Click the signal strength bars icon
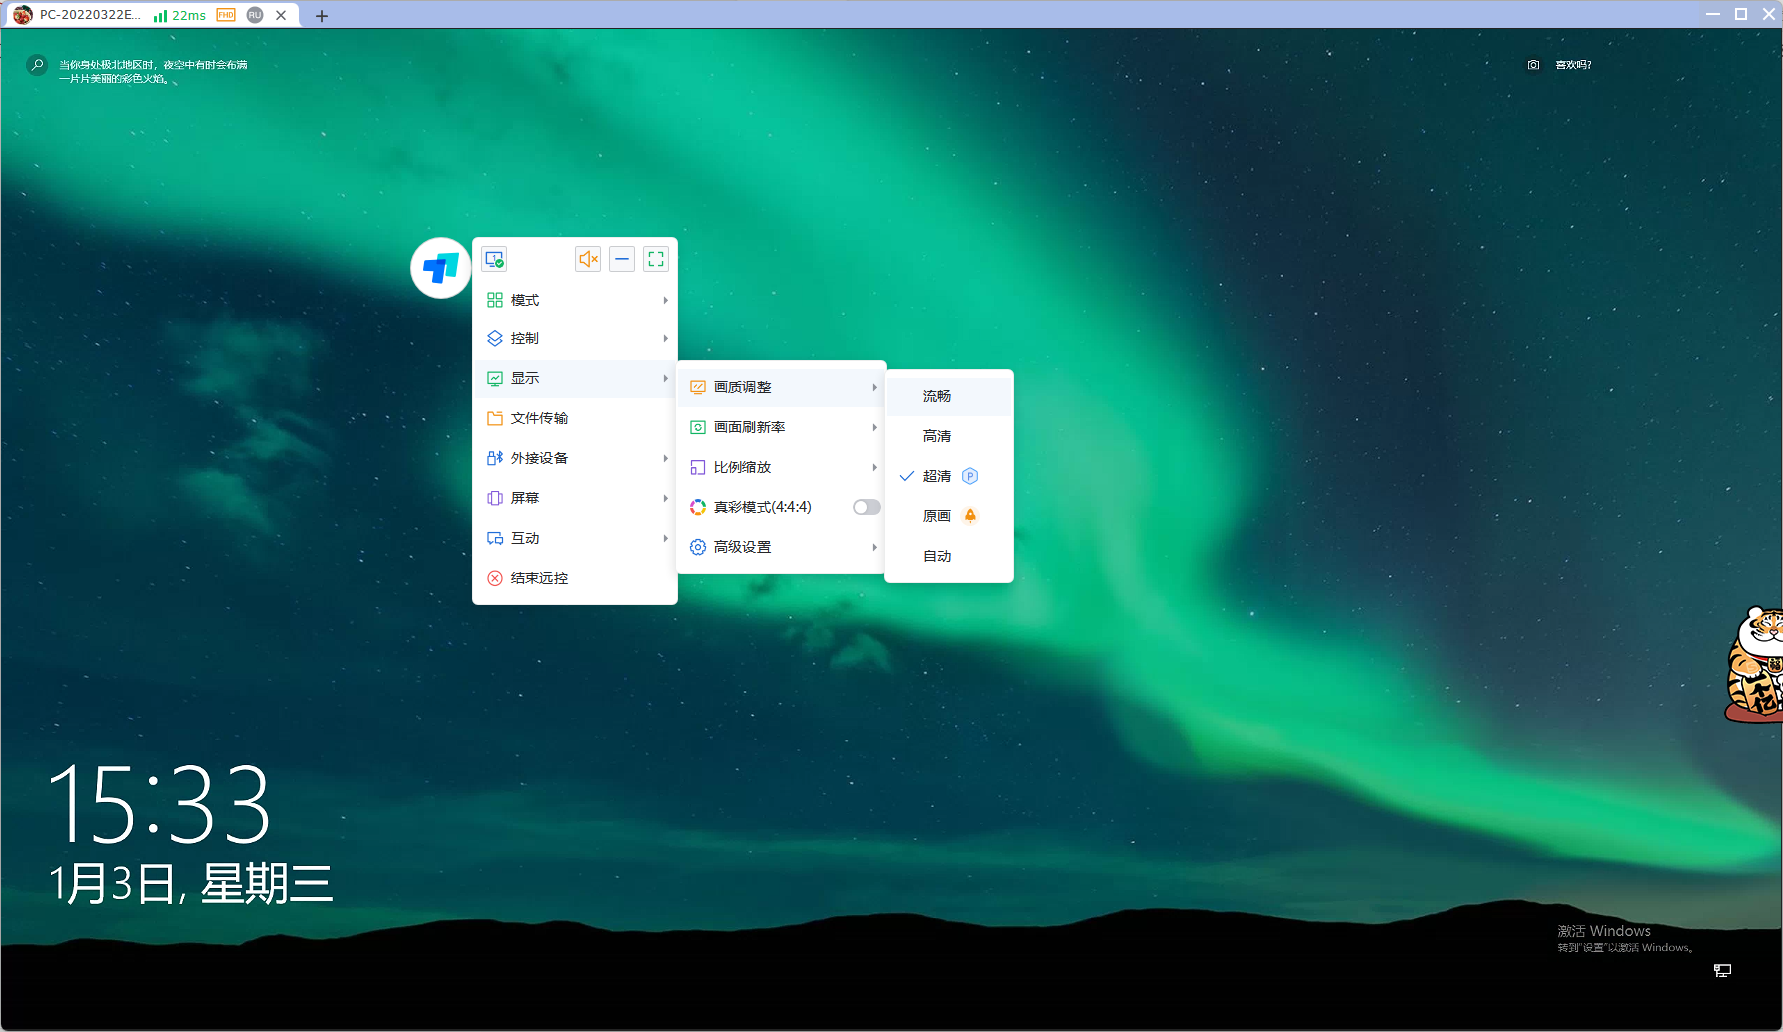Viewport: 1783px width, 1032px height. click(x=160, y=16)
